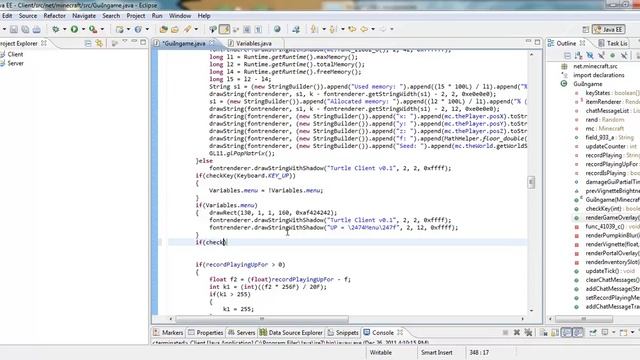Image resolution: width=640 pixels, height=360 pixels.
Task: Click the Open Task folder icon
Action: click(175, 29)
